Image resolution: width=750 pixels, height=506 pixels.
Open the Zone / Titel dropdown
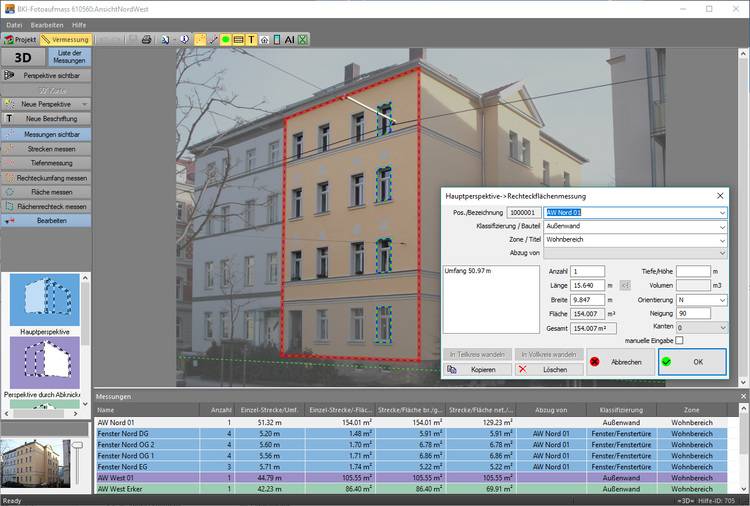coord(721,240)
